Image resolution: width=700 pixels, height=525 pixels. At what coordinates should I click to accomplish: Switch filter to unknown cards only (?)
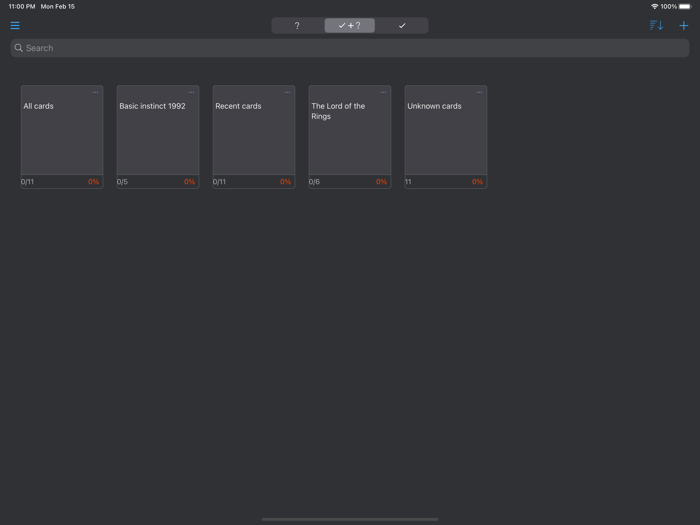297,26
